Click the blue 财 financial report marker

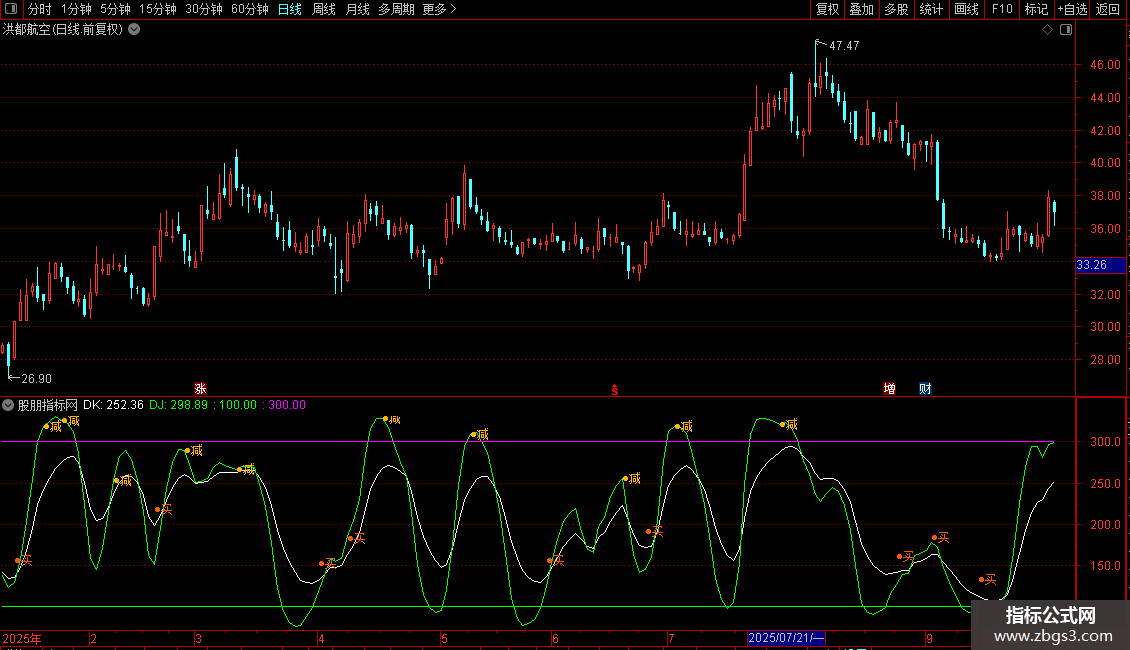[925, 389]
